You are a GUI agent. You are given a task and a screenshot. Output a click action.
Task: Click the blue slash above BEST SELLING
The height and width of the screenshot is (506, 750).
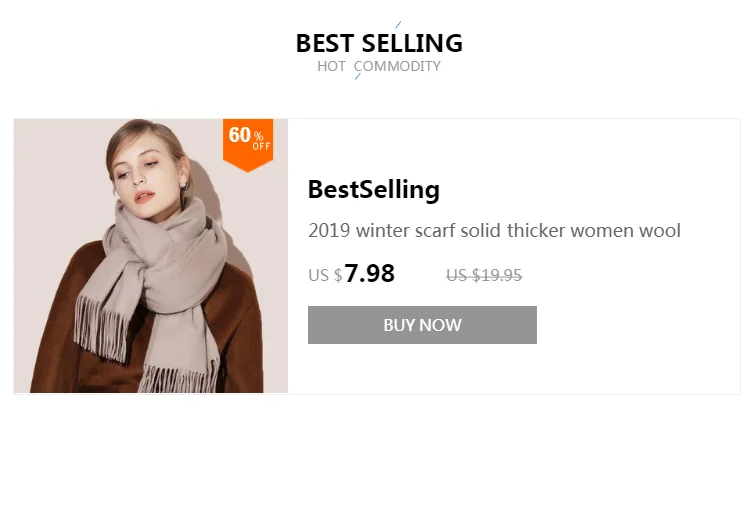click(398, 25)
